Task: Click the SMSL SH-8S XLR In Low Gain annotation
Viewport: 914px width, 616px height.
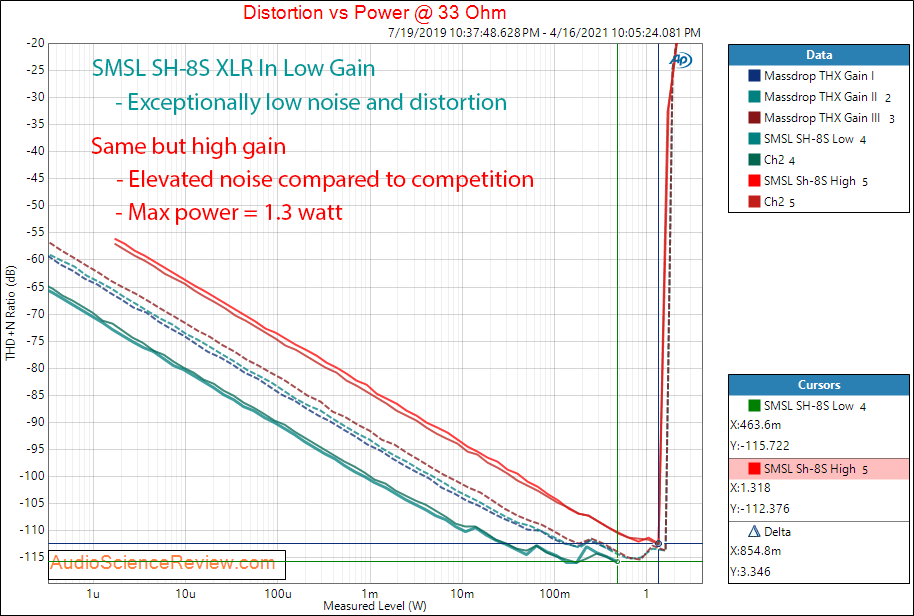Action: pyautogui.click(x=234, y=68)
